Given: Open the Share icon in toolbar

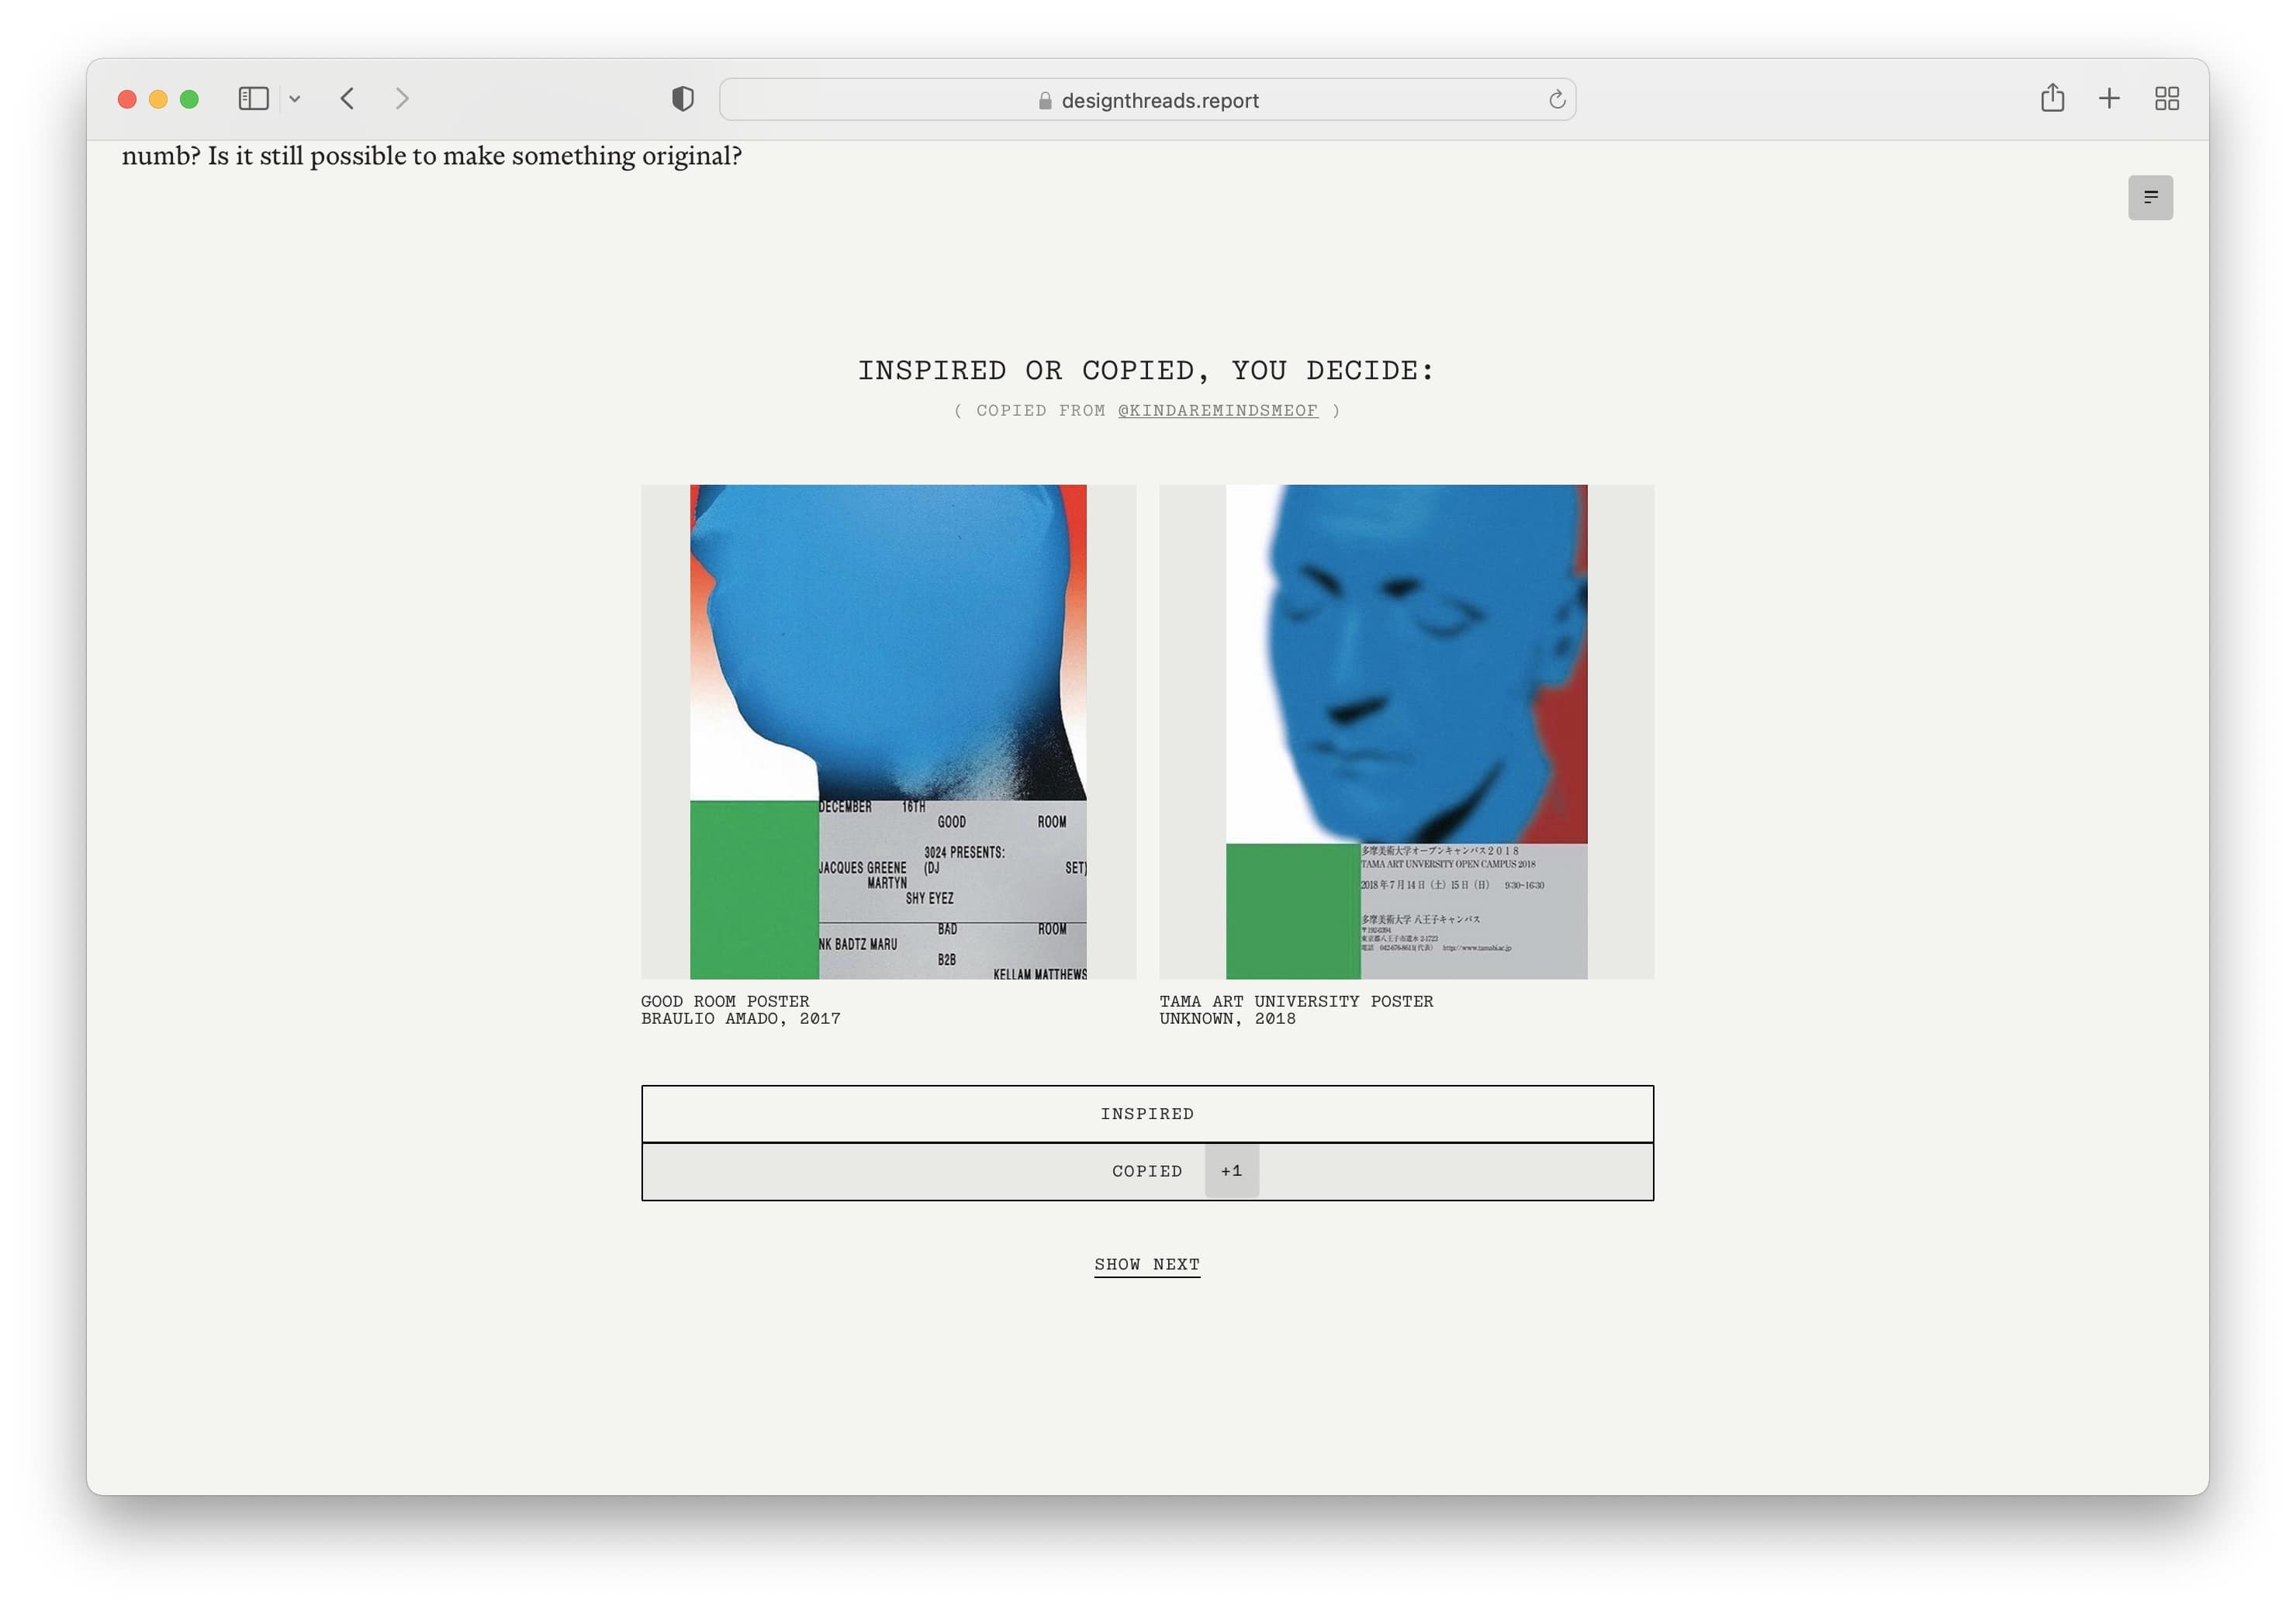Looking at the screenshot, I should [2052, 98].
